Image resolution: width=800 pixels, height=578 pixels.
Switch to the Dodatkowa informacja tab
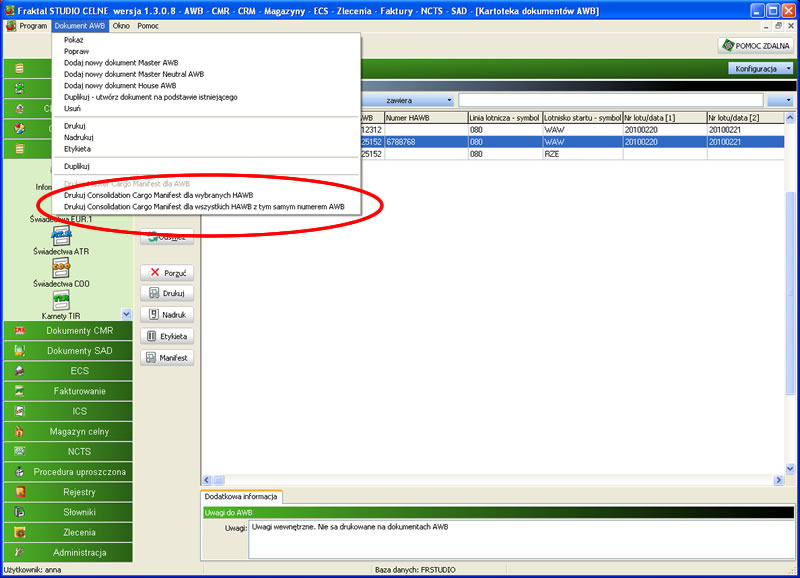pos(241,496)
